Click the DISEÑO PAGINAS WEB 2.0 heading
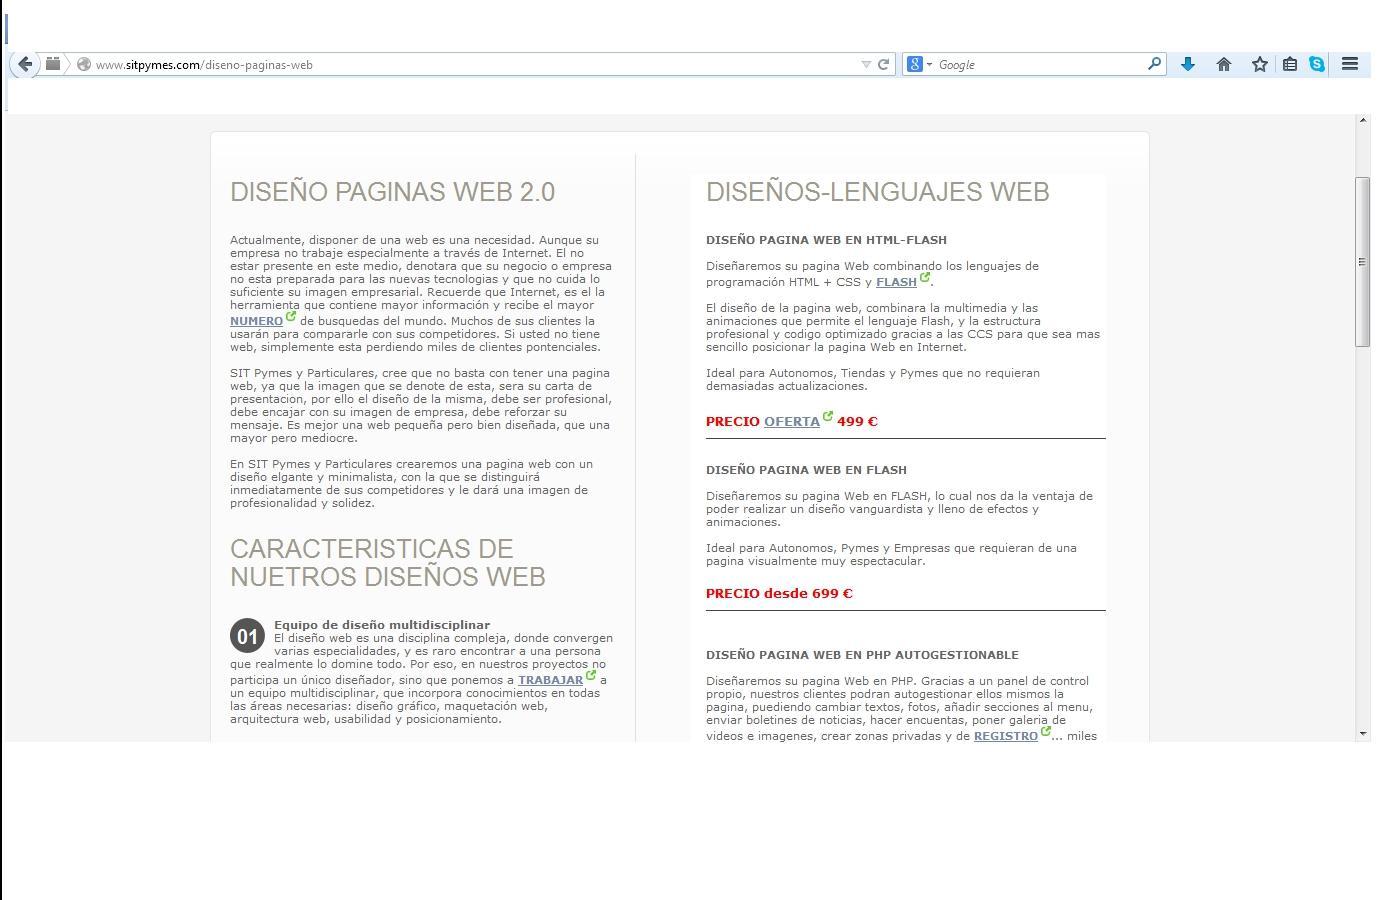The image size is (1400, 900). click(392, 192)
